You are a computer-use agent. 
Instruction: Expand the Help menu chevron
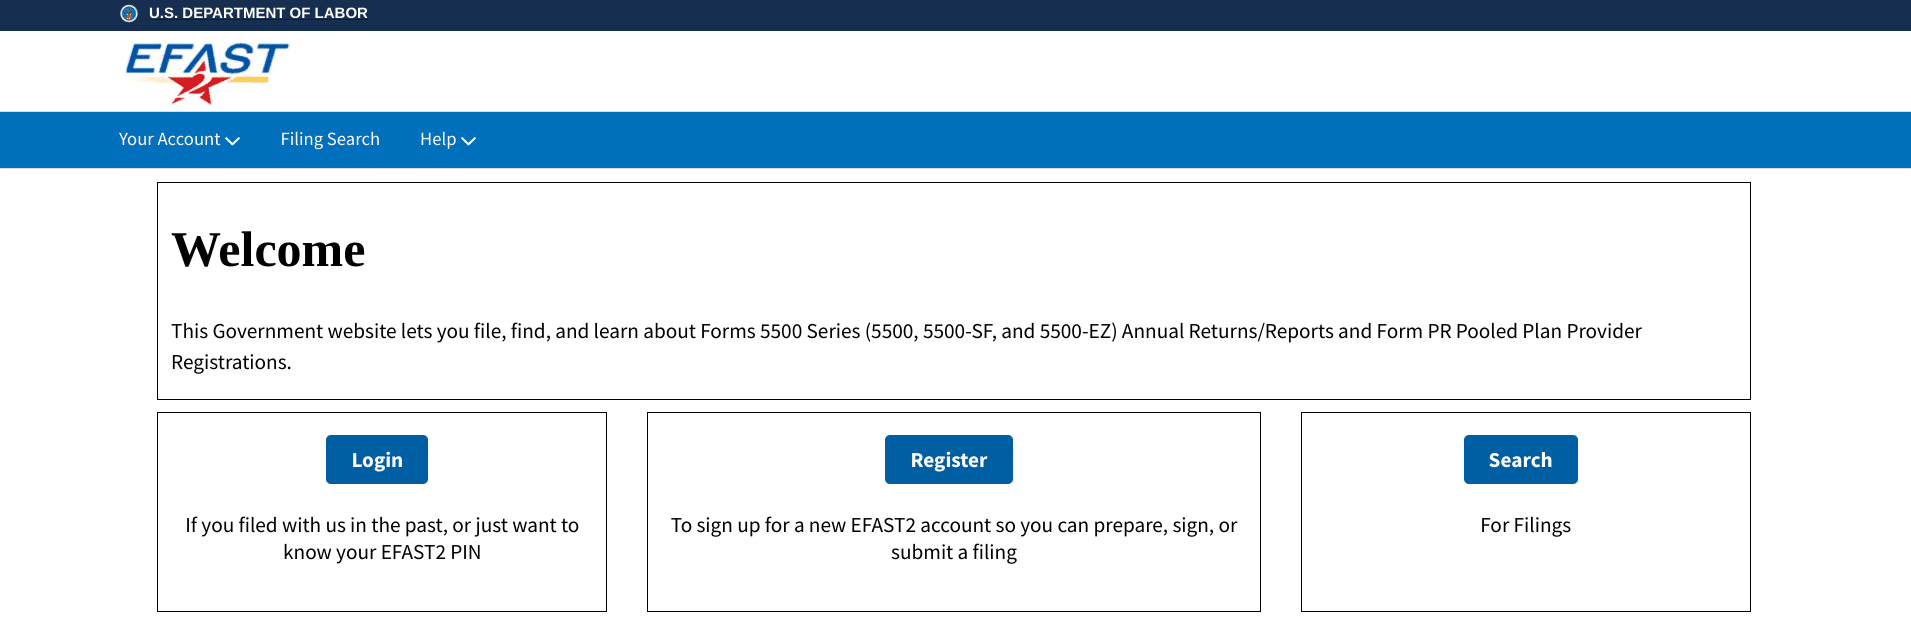(x=470, y=140)
